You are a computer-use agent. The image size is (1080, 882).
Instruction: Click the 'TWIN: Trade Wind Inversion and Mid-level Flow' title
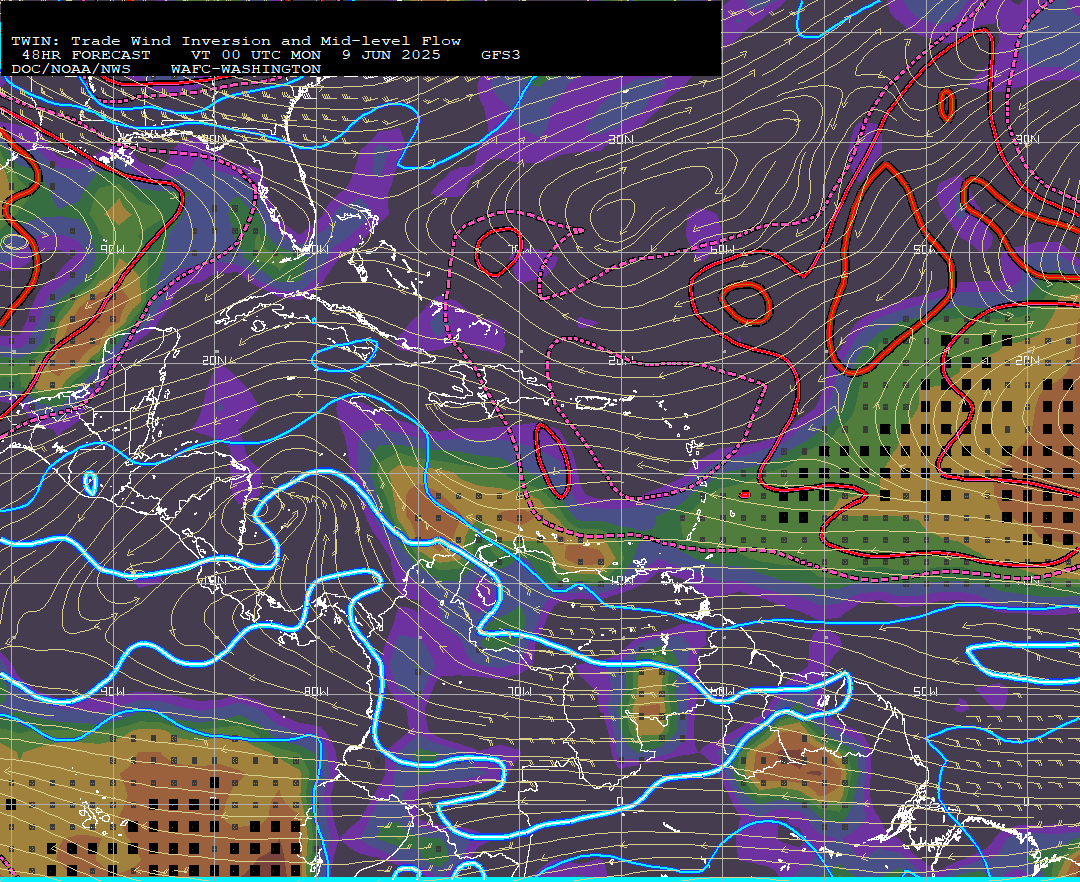pos(236,41)
